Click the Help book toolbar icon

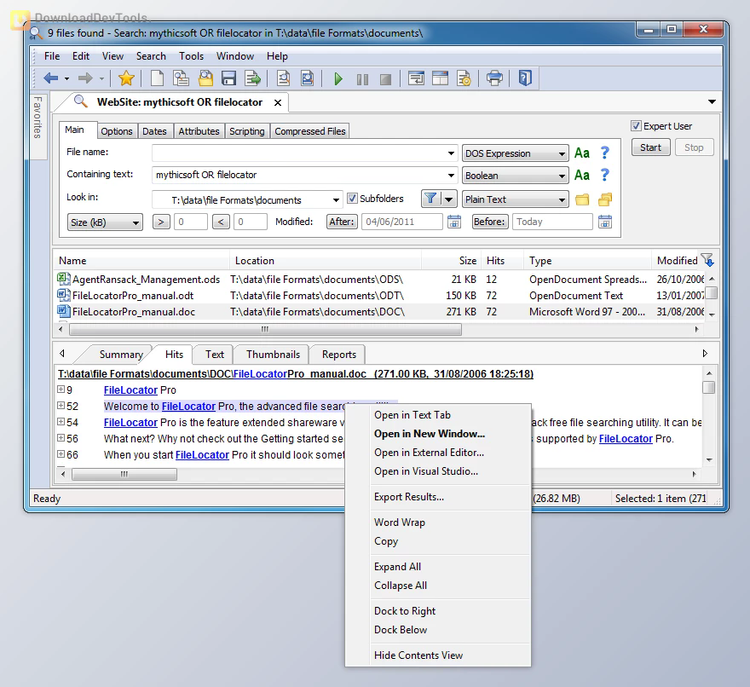coord(525,78)
